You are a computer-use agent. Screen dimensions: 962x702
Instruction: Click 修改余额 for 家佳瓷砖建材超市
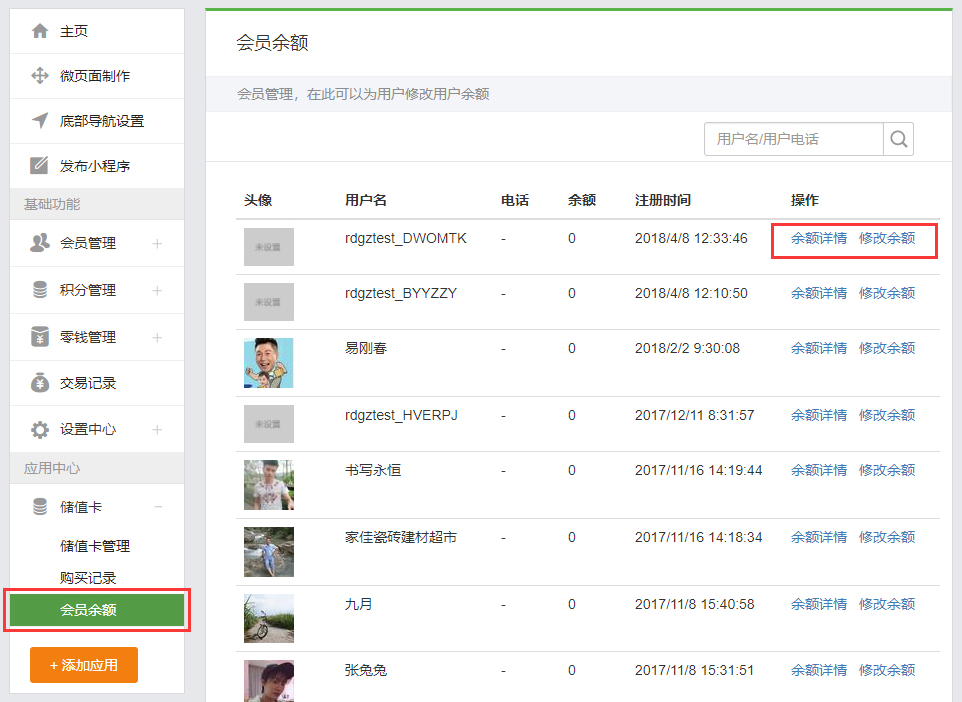pos(887,537)
